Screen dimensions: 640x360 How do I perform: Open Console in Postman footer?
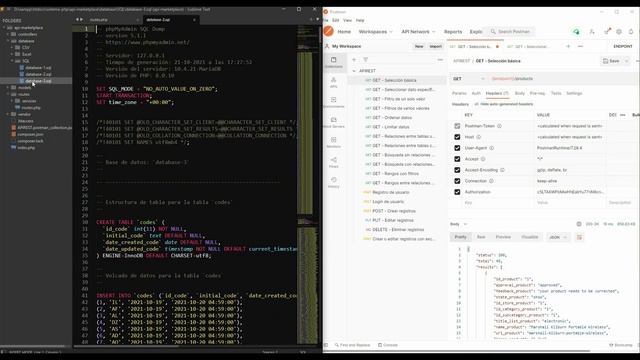(x=387, y=345)
